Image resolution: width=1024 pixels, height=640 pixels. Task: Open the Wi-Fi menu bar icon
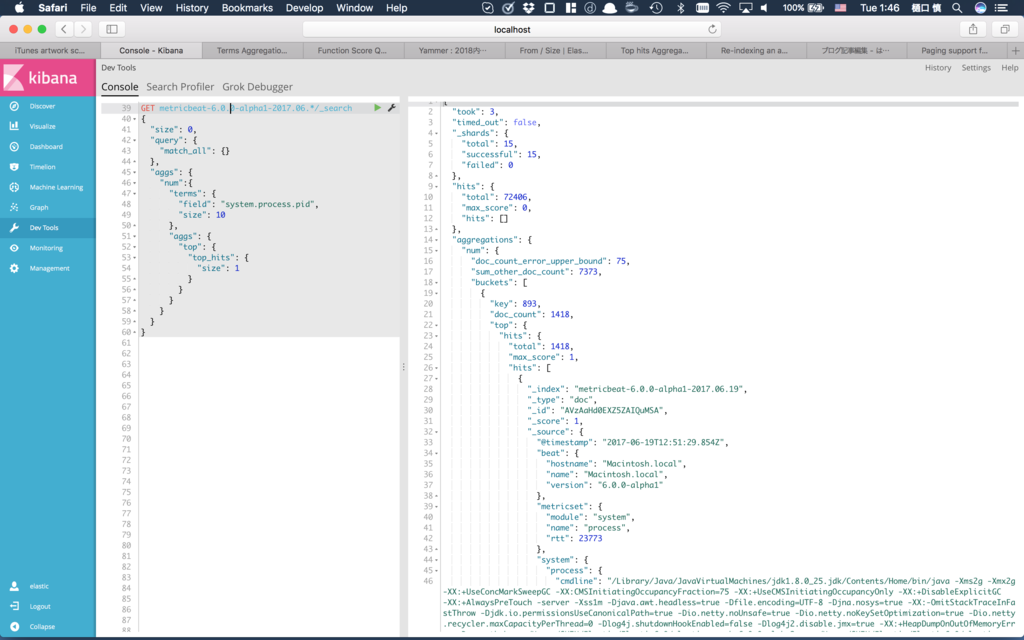coord(723,8)
